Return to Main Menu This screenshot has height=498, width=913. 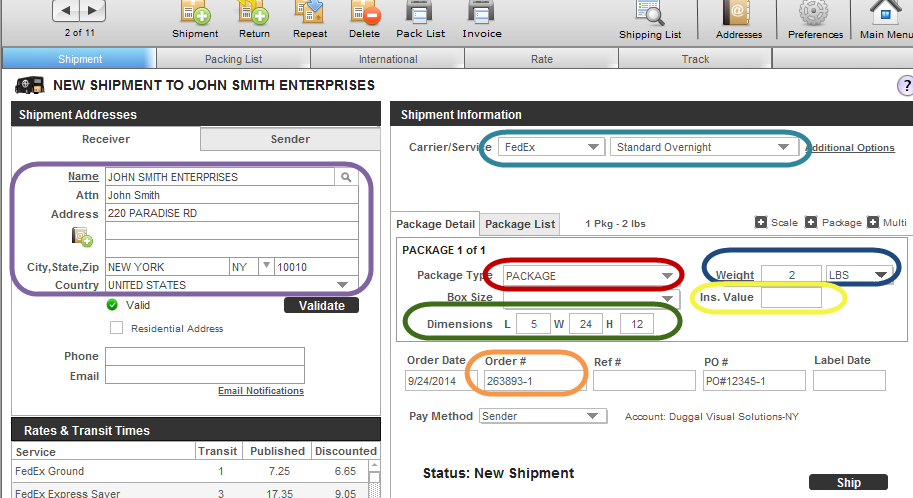[x=886, y=20]
